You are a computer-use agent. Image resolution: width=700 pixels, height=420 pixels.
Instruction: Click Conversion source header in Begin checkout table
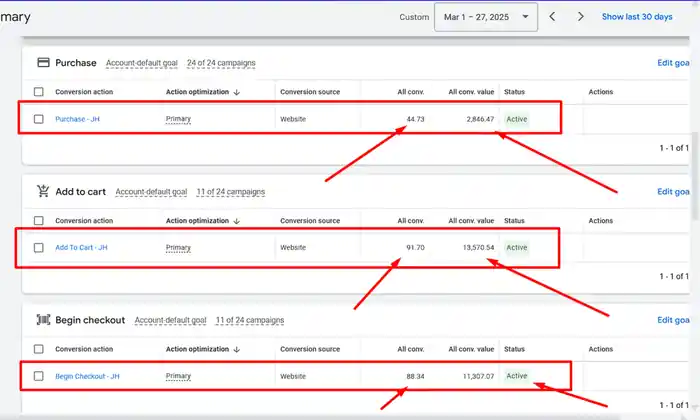click(310, 349)
